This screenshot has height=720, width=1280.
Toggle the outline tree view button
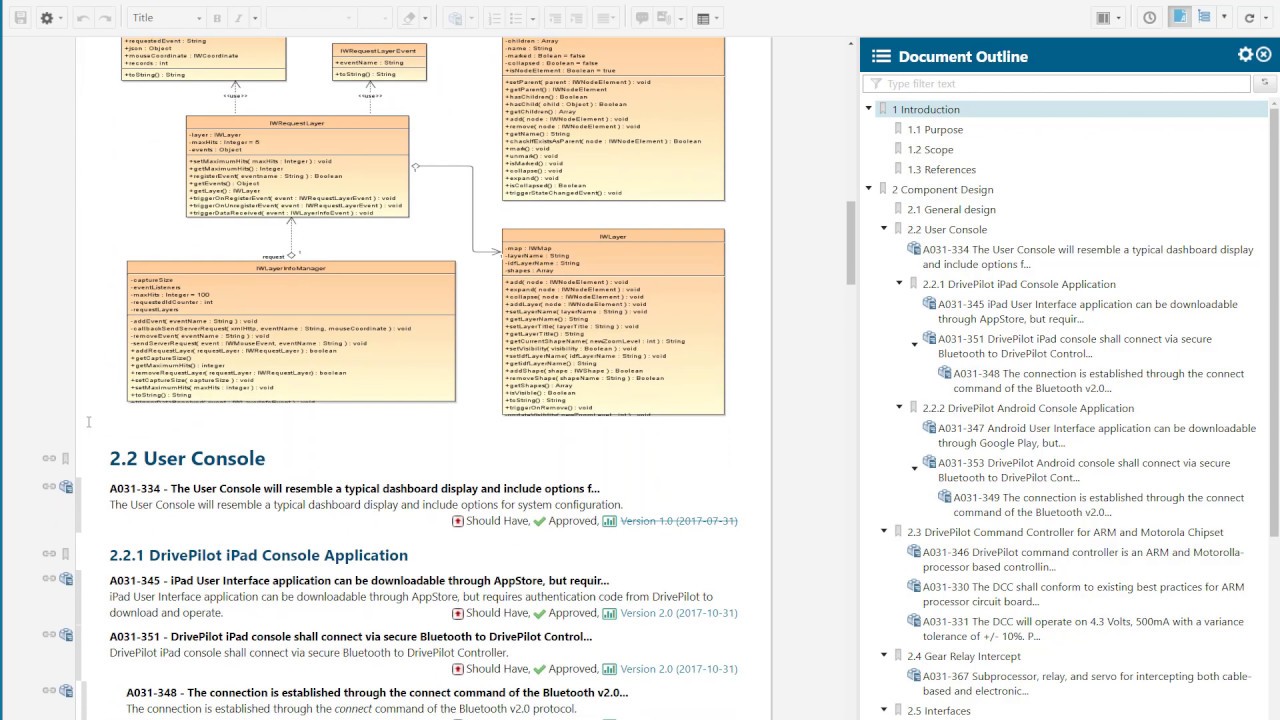[x=1204, y=18]
